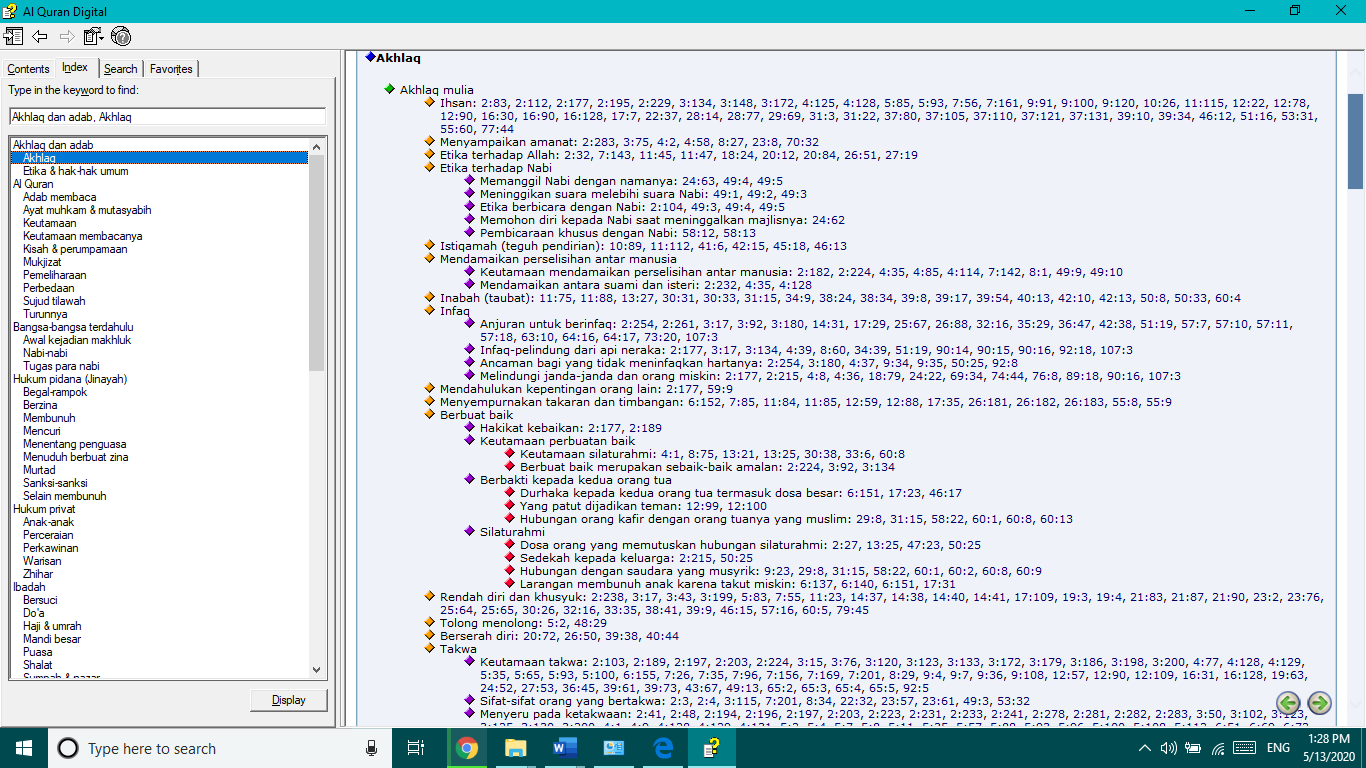Select 'Etika & hak-hak umum' index entry
Image resolution: width=1366 pixels, height=768 pixels.
click(75, 171)
